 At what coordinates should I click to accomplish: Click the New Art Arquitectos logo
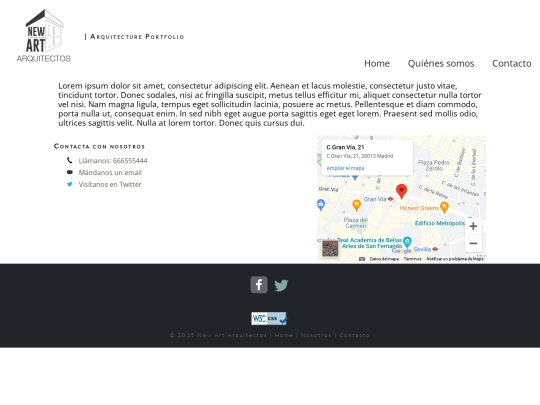click(44, 36)
